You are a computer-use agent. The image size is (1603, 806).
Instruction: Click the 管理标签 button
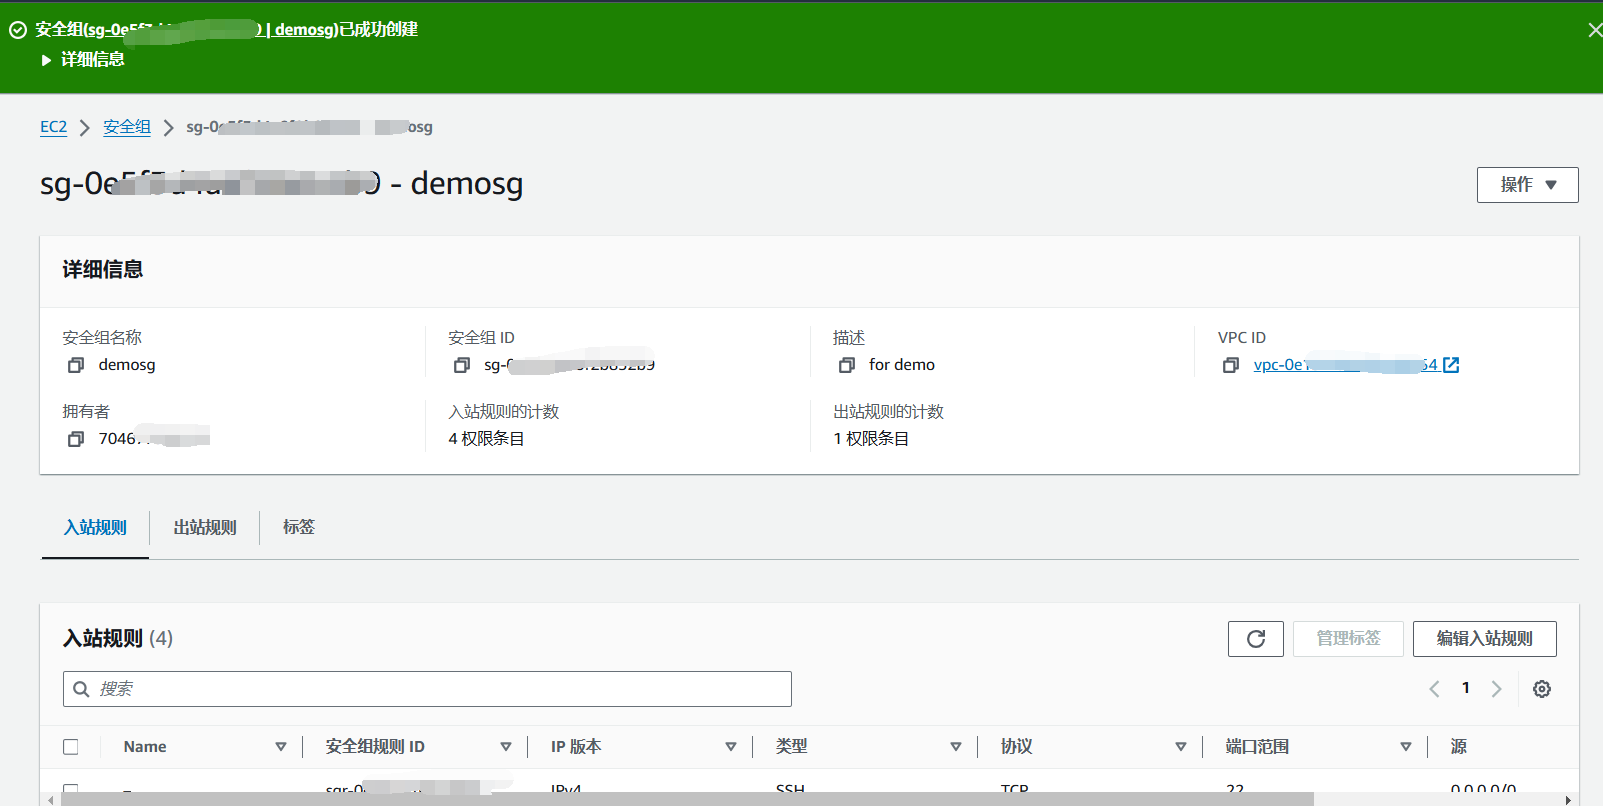coord(1348,639)
